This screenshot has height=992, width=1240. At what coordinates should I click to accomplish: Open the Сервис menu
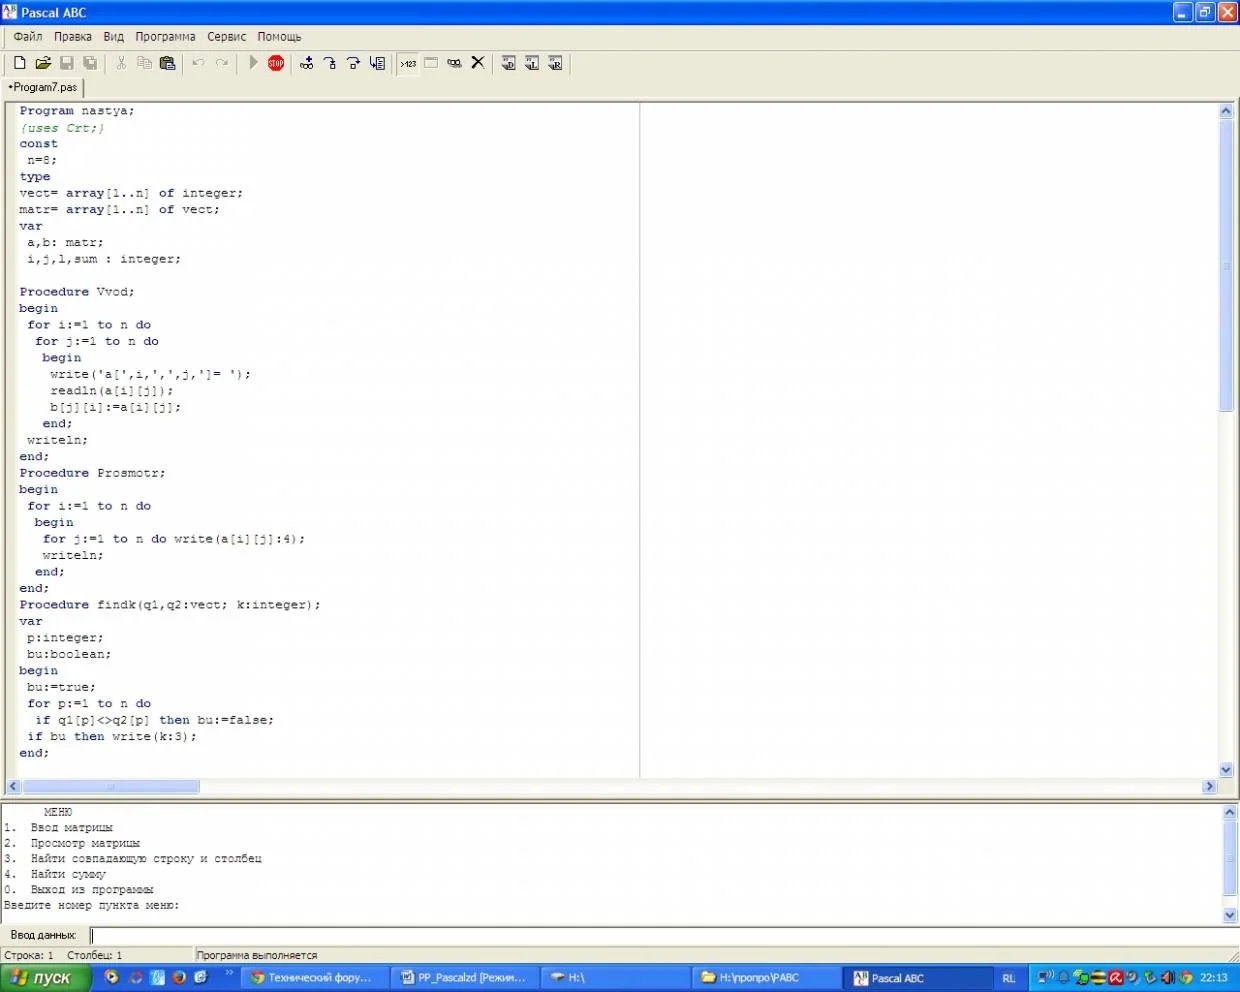(226, 37)
